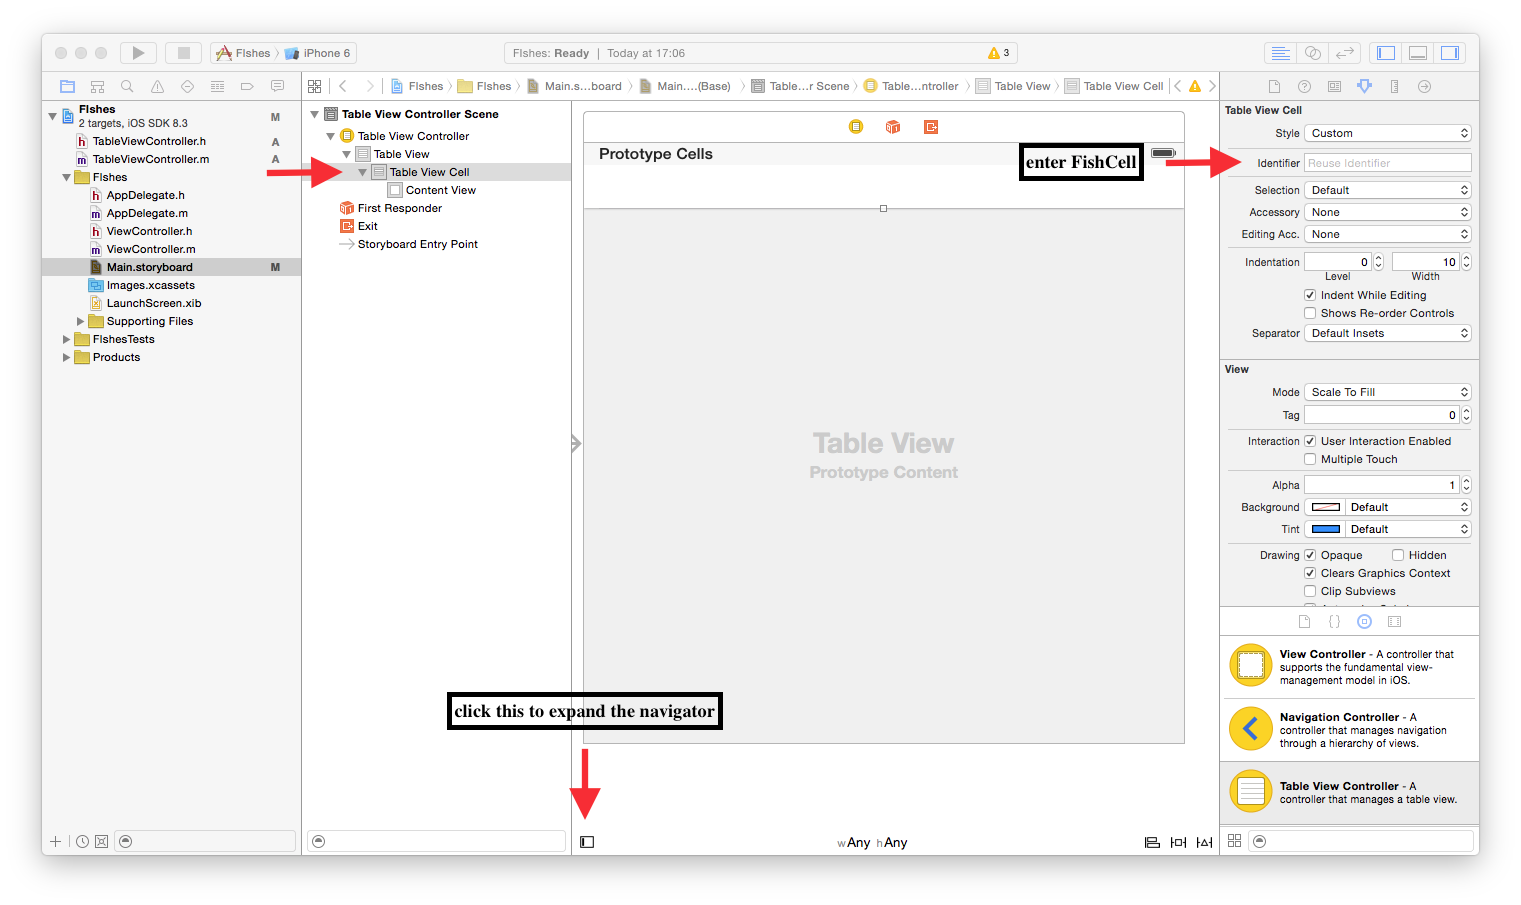Open the Object library icon
The image size is (1521, 905).
coord(1364,621)
